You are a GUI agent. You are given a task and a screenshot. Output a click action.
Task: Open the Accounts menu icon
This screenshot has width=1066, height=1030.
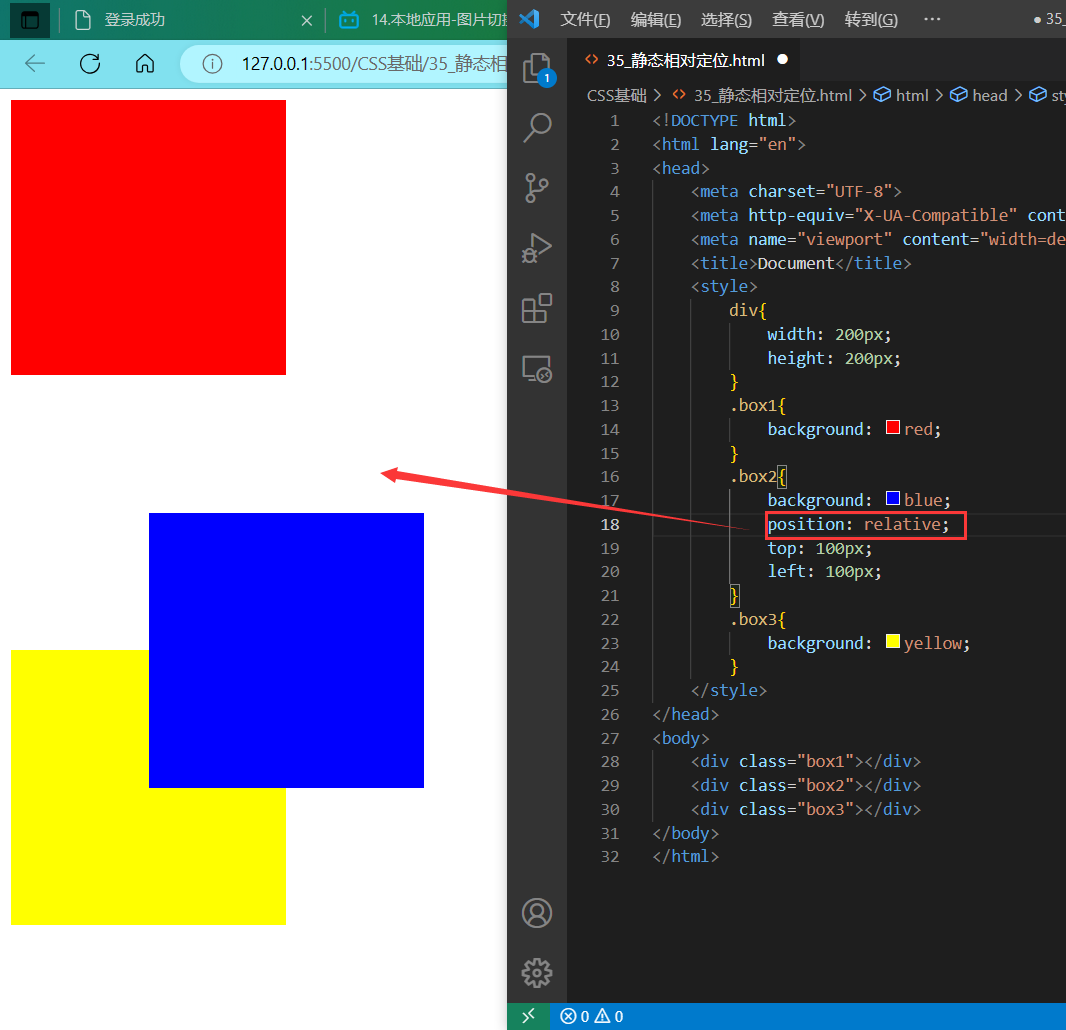click(537, 912)
